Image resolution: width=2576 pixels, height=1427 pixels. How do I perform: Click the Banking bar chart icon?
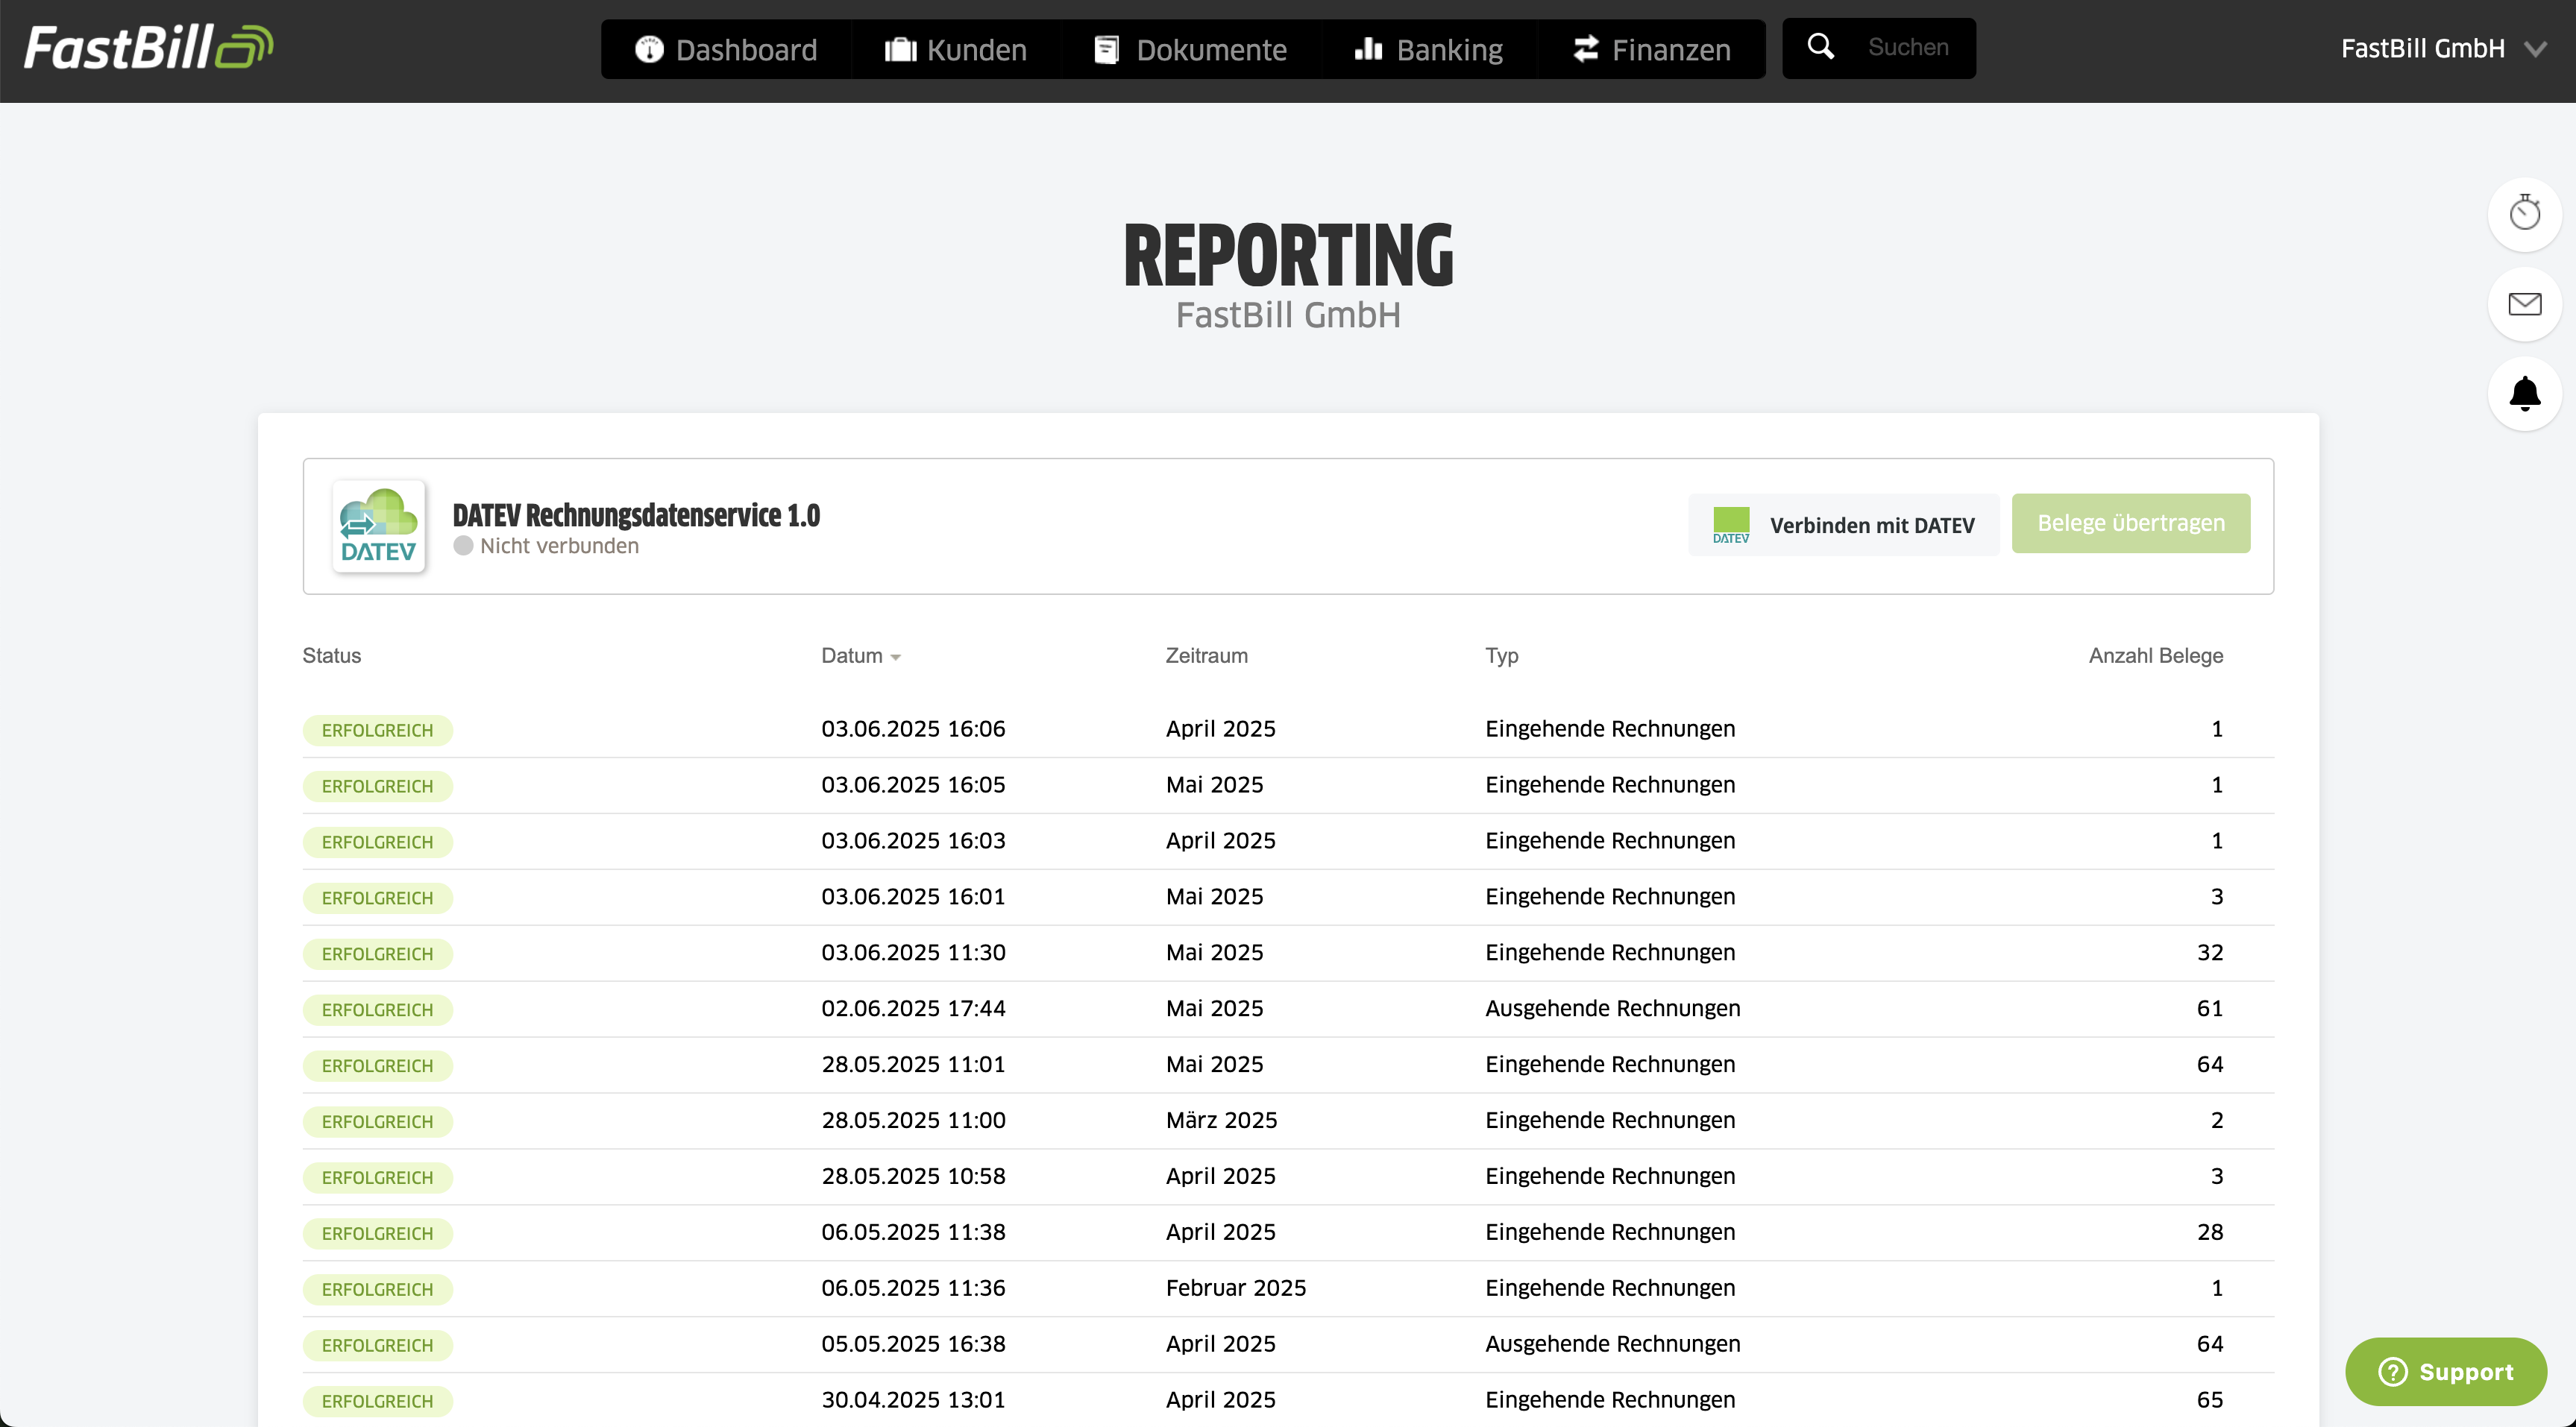1368,48
